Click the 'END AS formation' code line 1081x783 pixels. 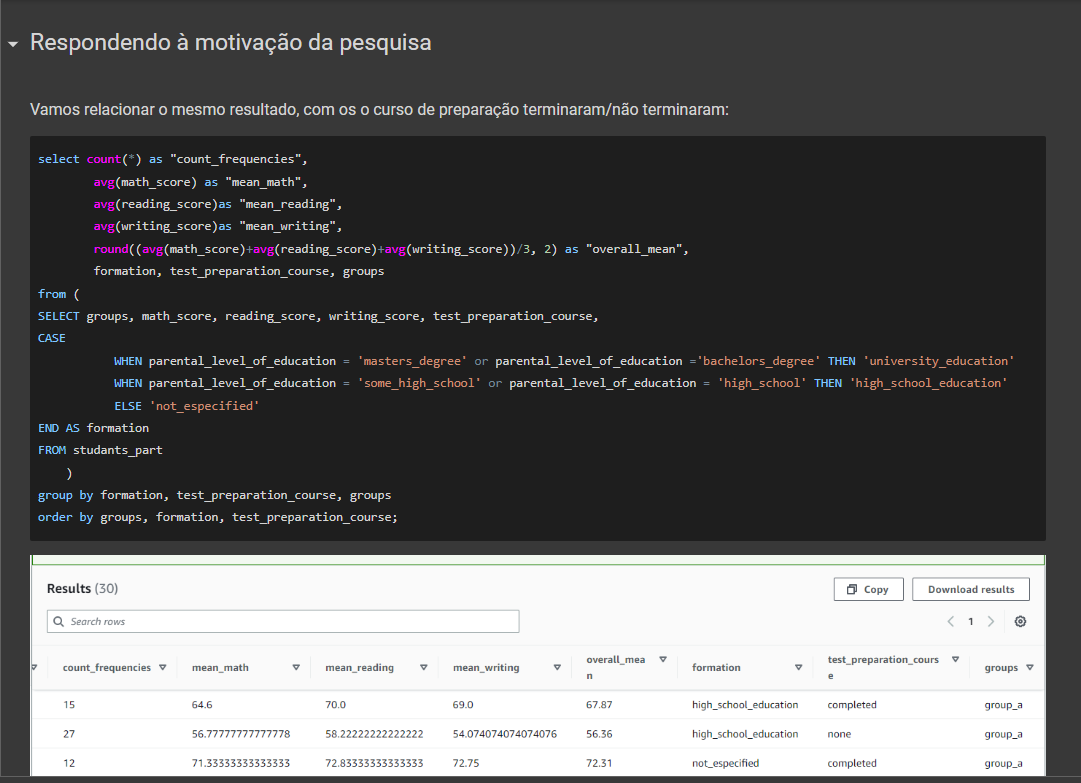coord(94,428)
